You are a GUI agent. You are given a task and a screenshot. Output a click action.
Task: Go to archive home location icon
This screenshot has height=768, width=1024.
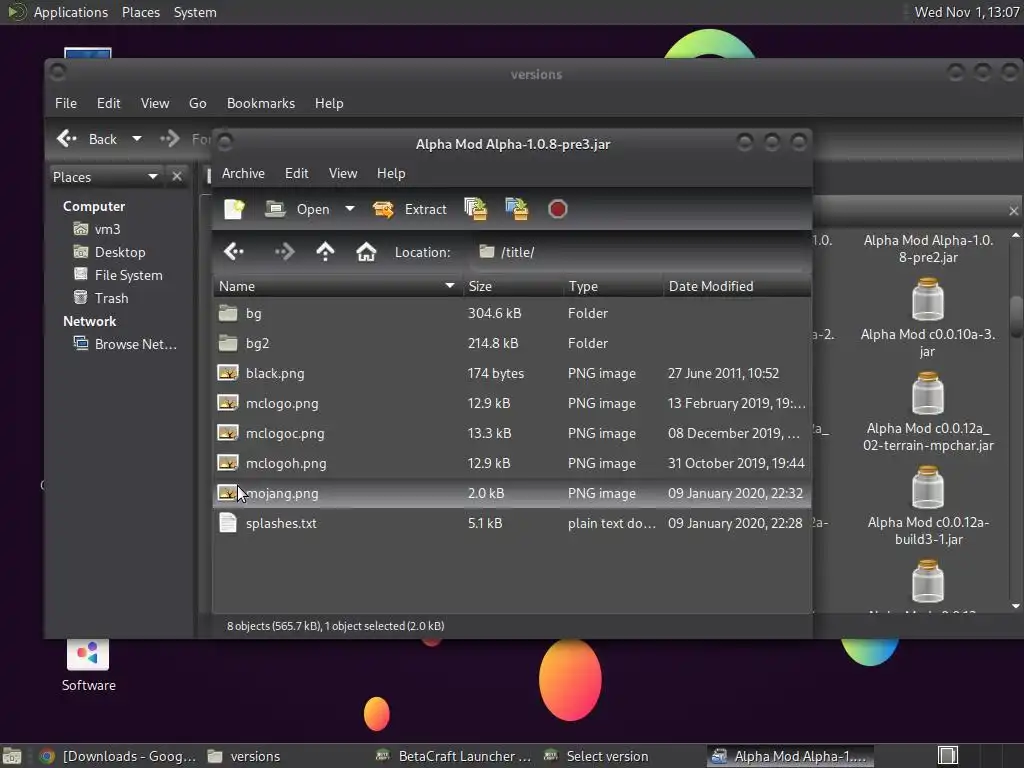(366, 251)
